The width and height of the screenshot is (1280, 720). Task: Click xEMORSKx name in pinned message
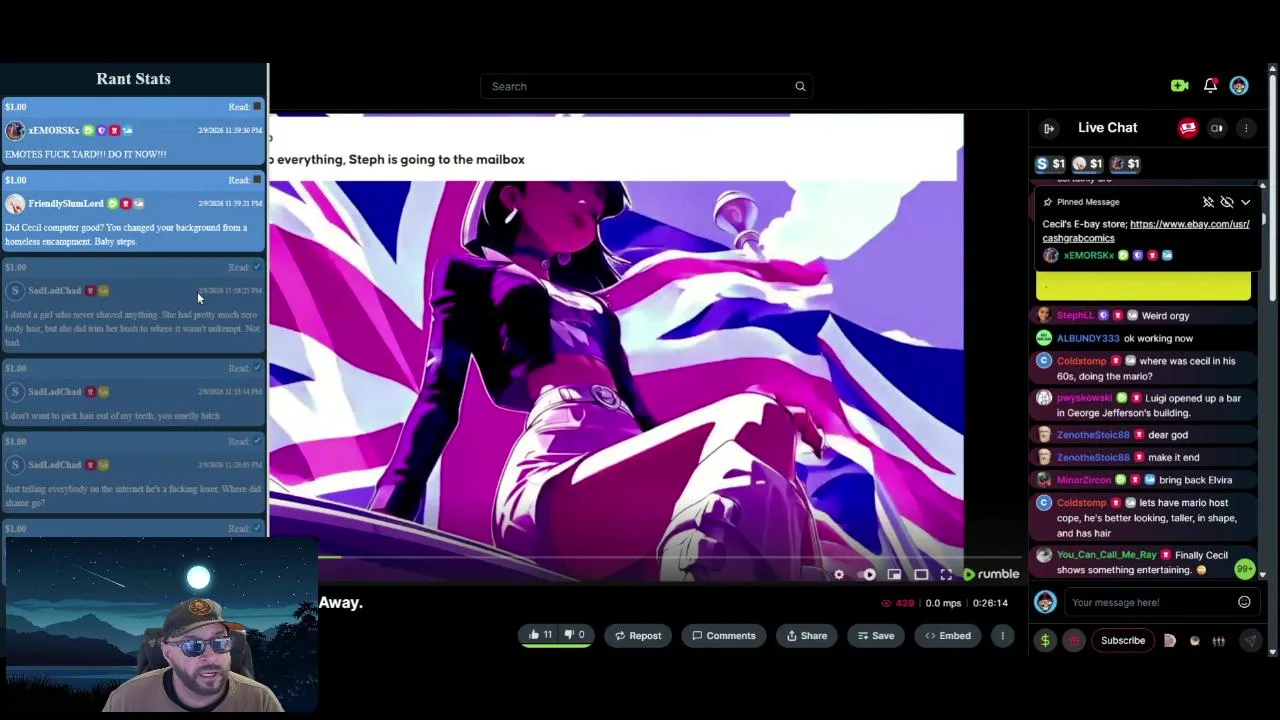coord(1088,256)
